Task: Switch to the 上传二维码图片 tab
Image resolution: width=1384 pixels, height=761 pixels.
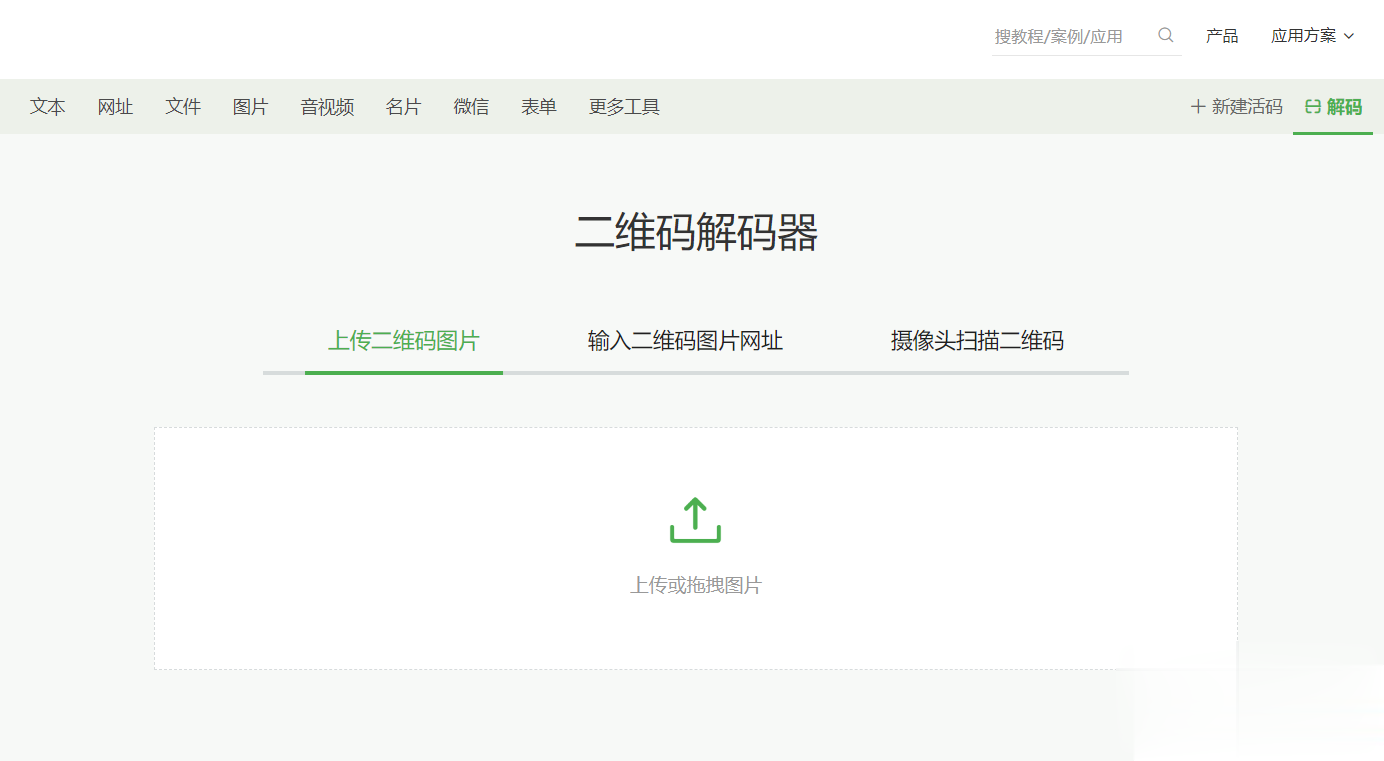Action: tap(404, 341)
